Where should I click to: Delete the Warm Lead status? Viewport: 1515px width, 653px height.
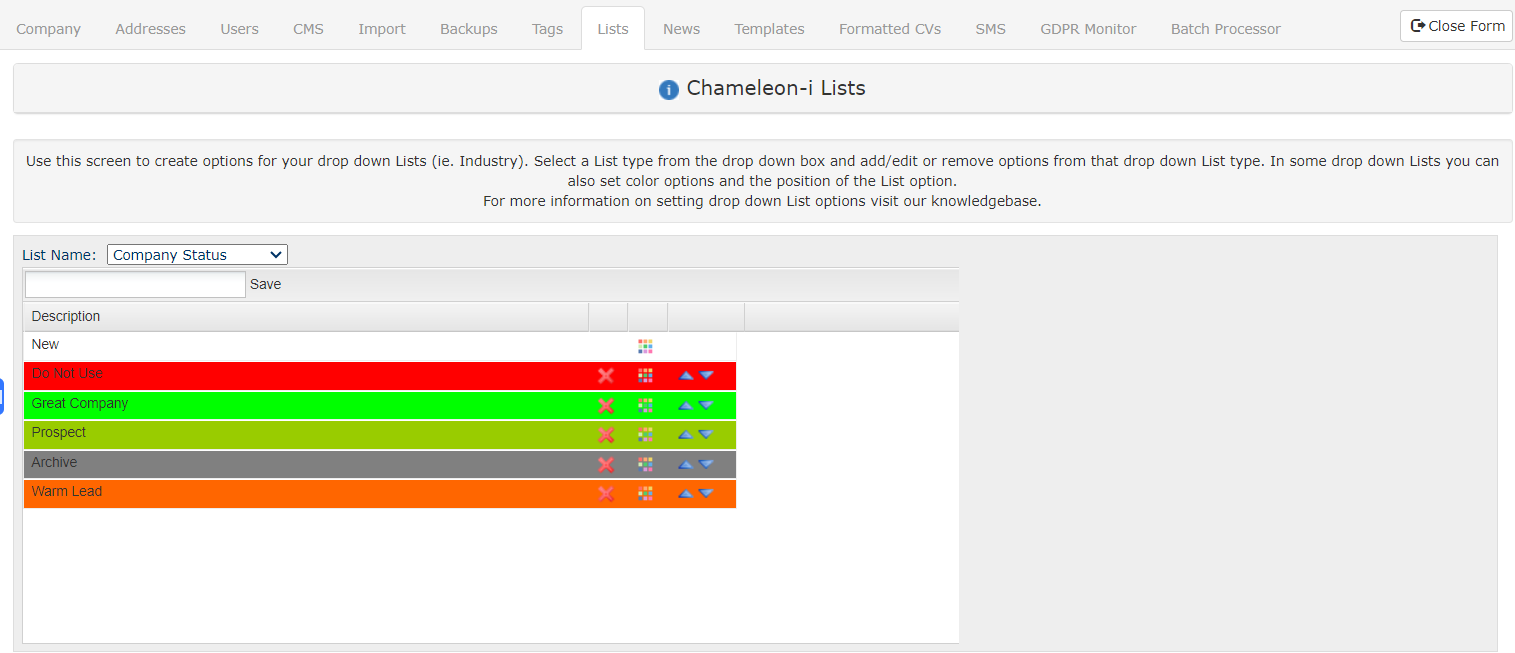pyautogui.click(x=605, y=494)
